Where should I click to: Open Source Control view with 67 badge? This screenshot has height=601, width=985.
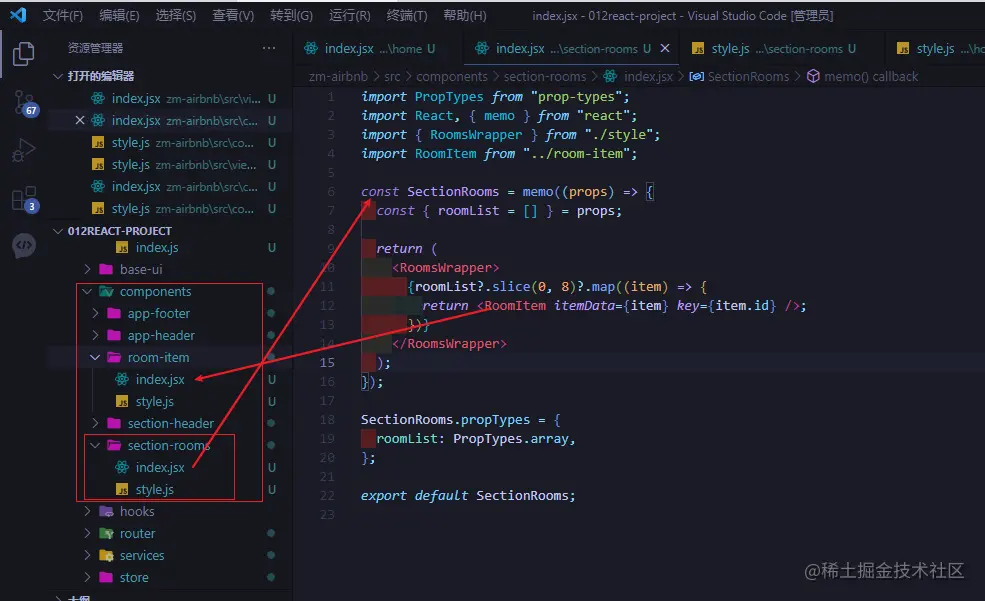pyautogui.click(x=25, y=102)
